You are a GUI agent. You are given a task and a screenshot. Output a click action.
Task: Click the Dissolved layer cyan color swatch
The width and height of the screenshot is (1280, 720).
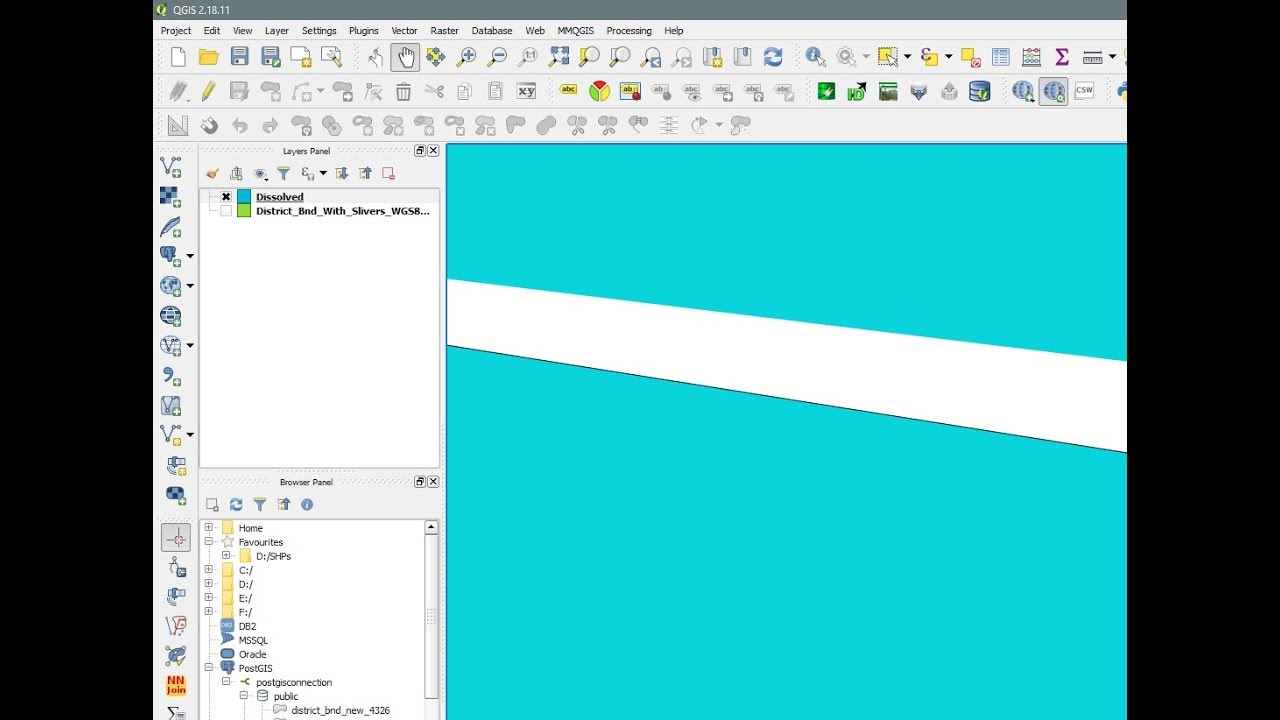point(244,197)
